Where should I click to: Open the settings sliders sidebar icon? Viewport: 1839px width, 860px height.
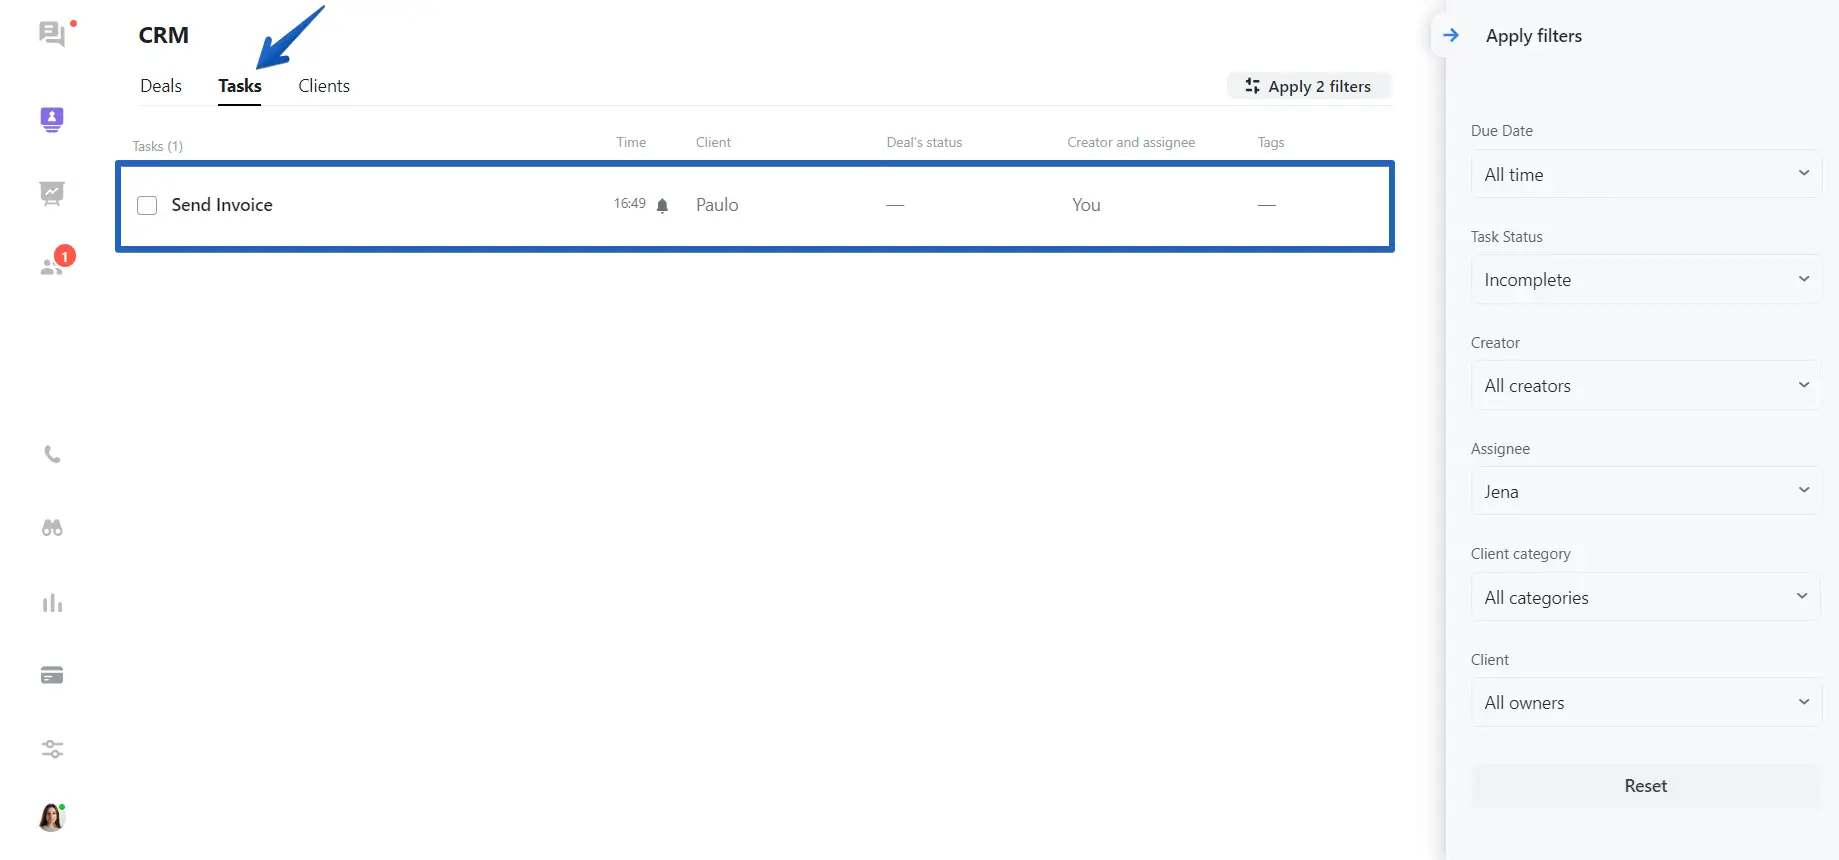pyautogui.click(x=52, y=749)
